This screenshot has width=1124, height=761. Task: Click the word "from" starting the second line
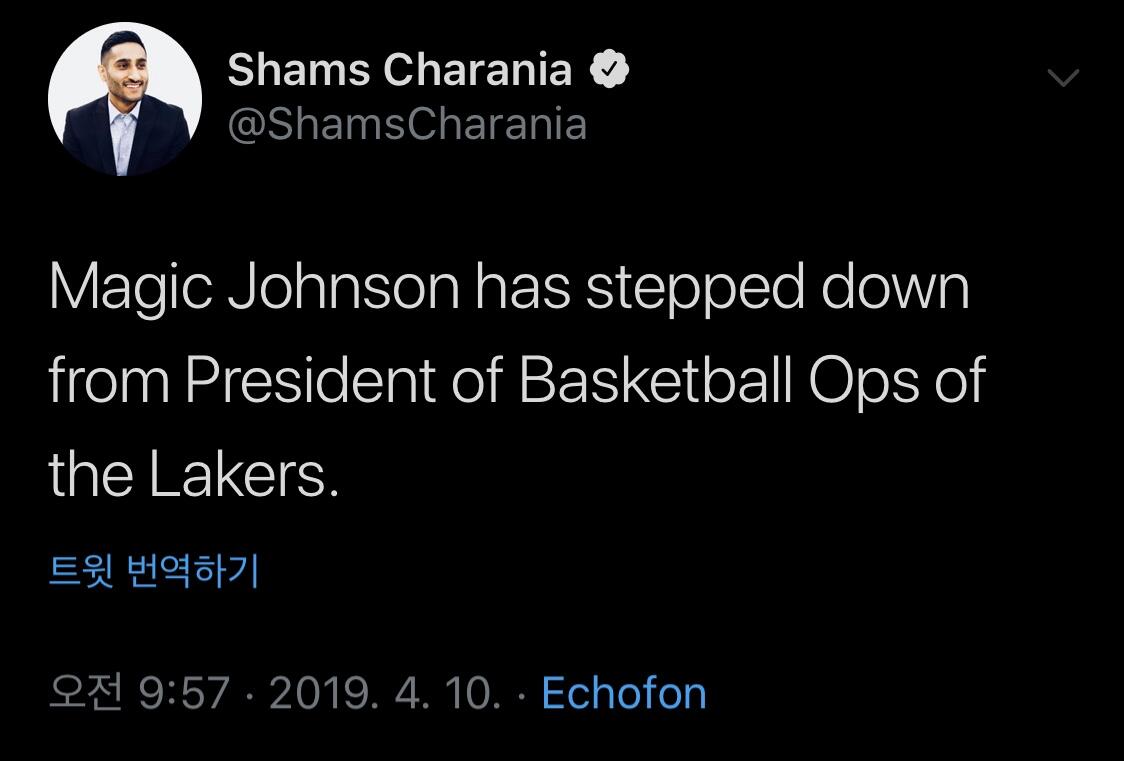point(107,382)
